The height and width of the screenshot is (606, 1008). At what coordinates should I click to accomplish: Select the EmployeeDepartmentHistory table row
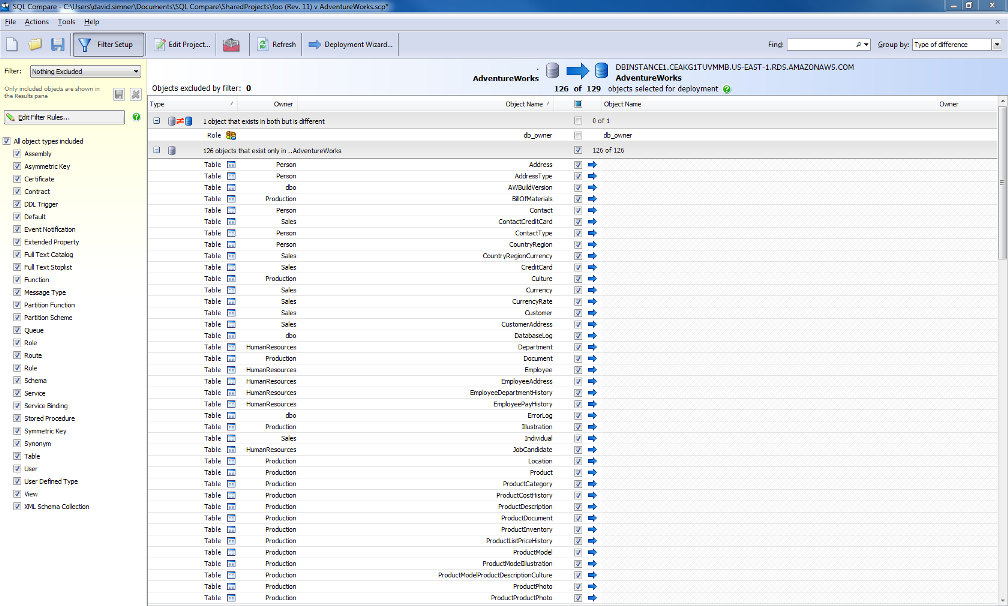[572, 393]
